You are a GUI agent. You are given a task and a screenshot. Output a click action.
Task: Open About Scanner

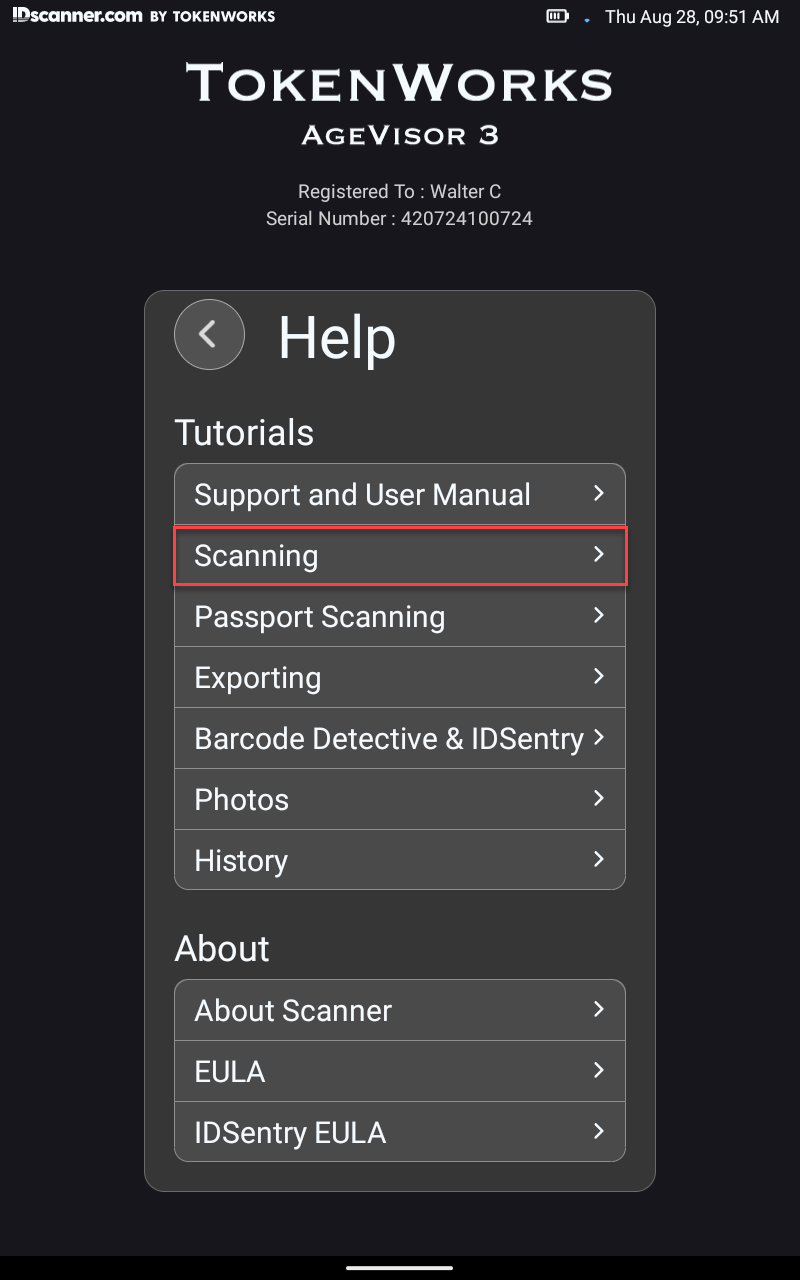point(400,1010)
